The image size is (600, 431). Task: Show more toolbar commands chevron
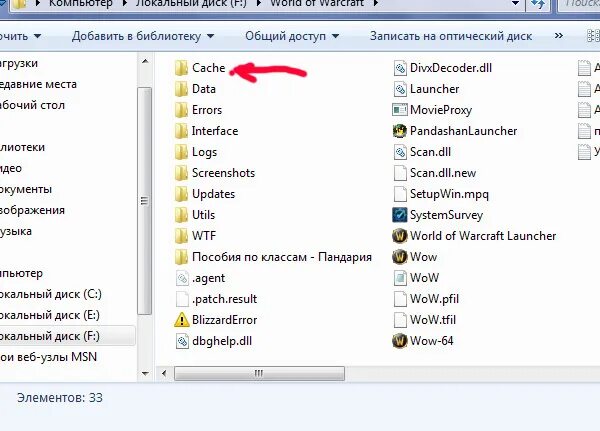coord(559,36)
